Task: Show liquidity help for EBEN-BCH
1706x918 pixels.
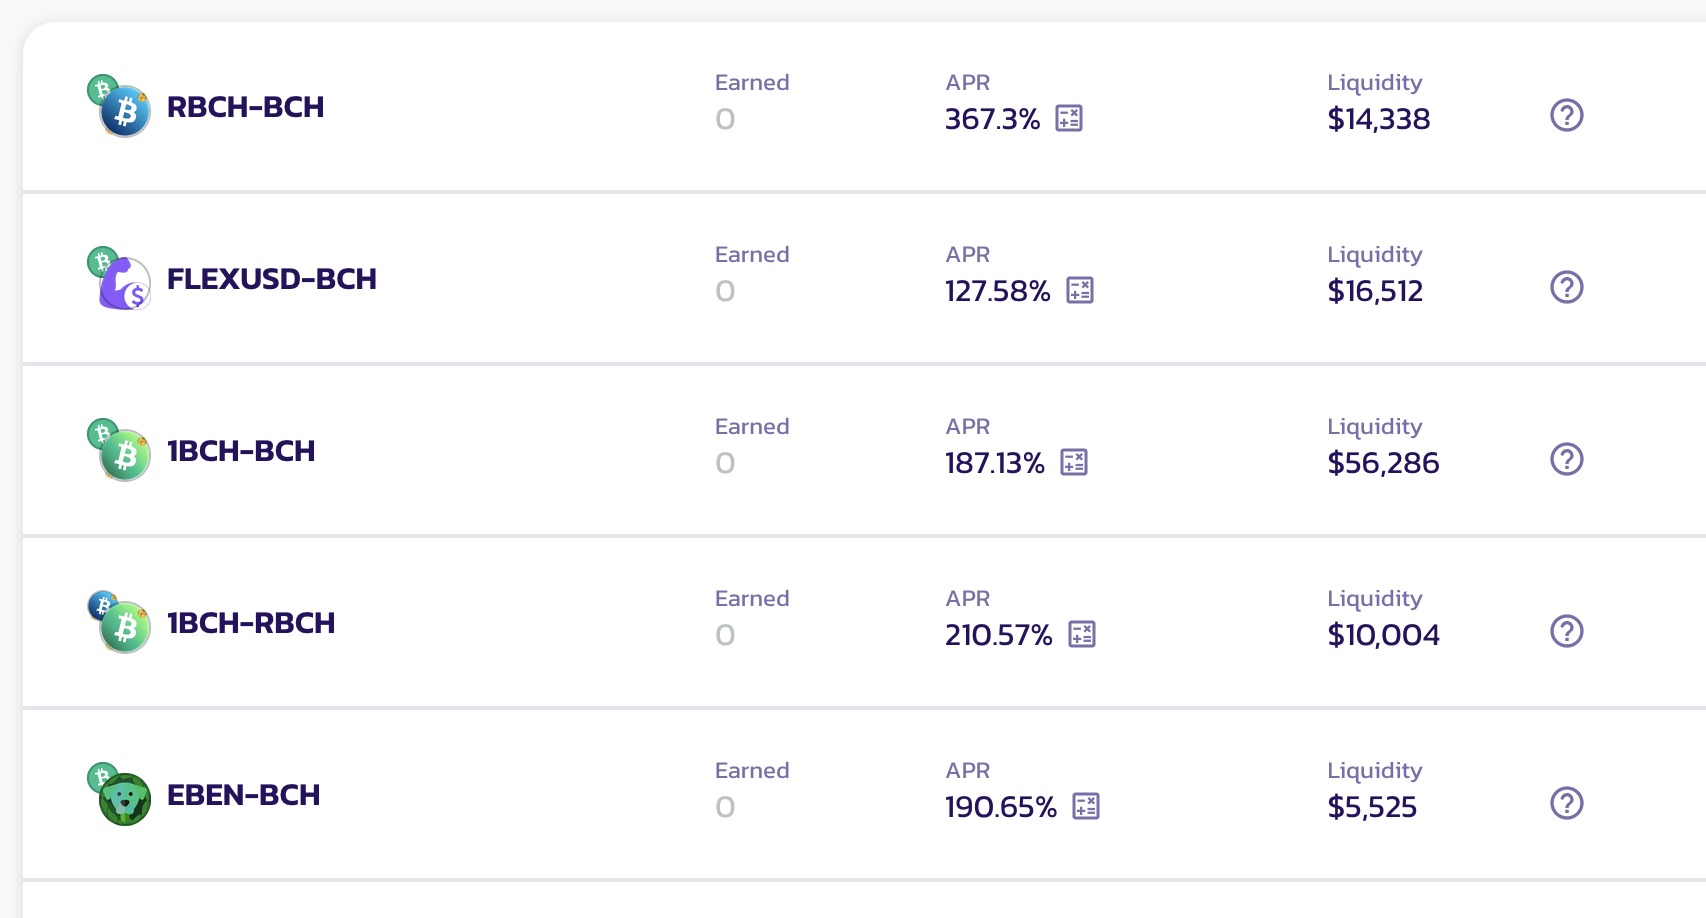Action: pos(1566,803)
